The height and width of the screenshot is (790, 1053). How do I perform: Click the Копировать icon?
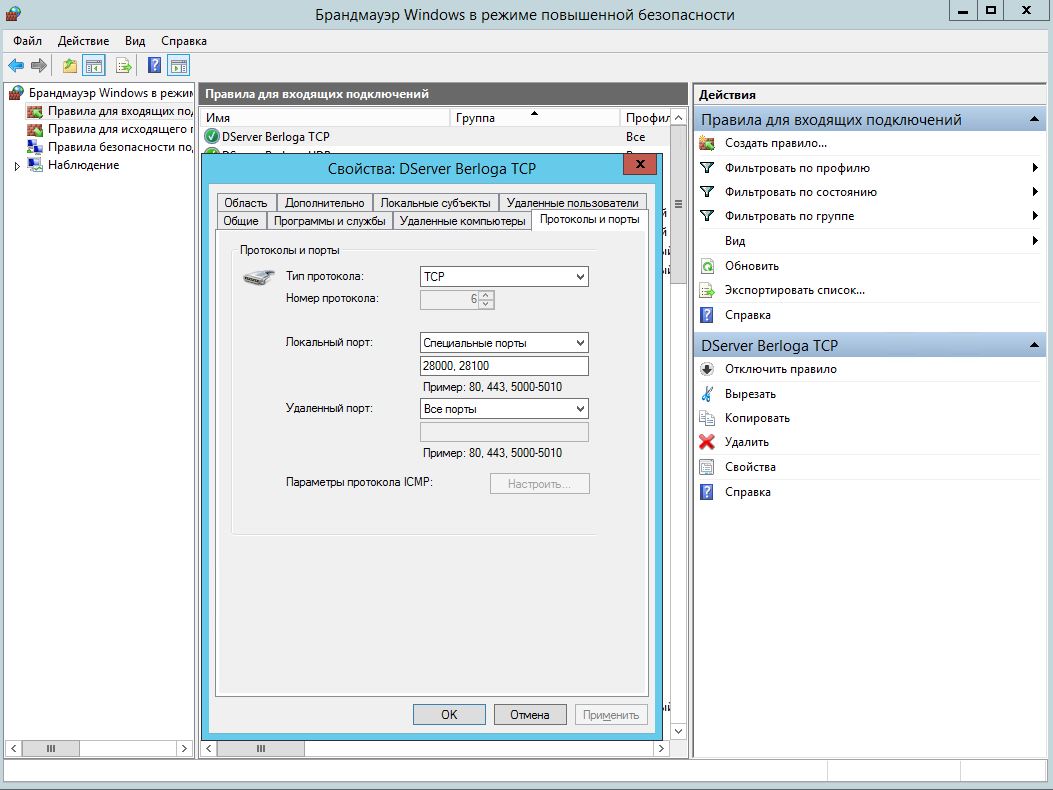706,418
